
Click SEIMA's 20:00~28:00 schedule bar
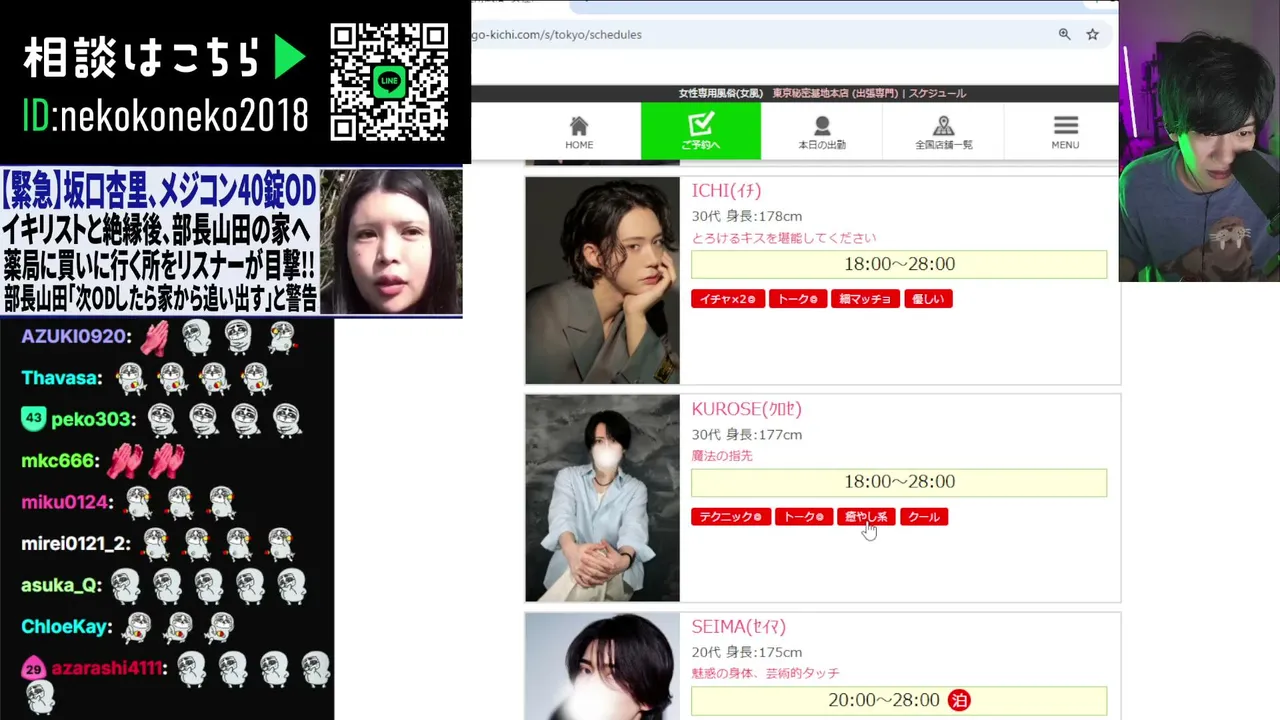coord(899,700)
